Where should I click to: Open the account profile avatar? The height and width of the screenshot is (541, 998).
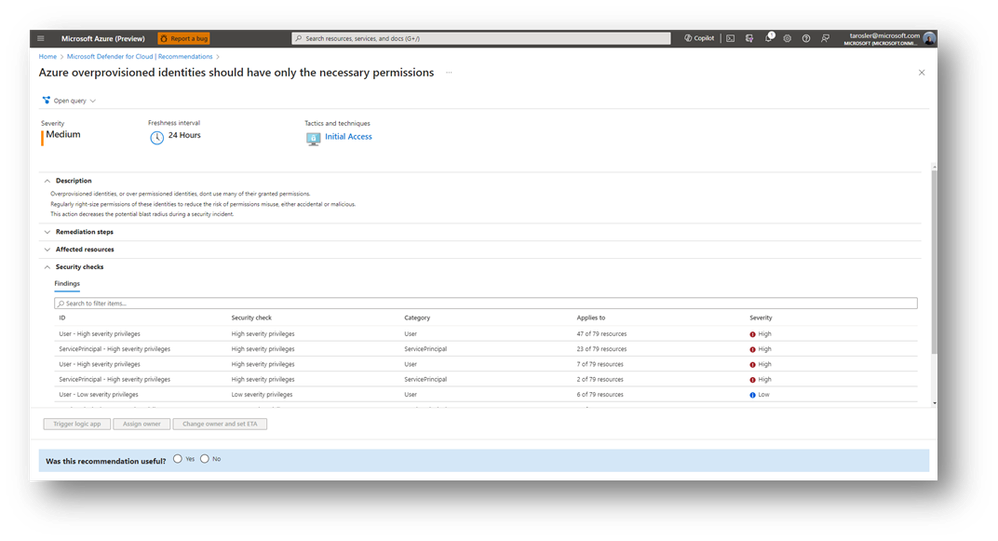point(929,38)
